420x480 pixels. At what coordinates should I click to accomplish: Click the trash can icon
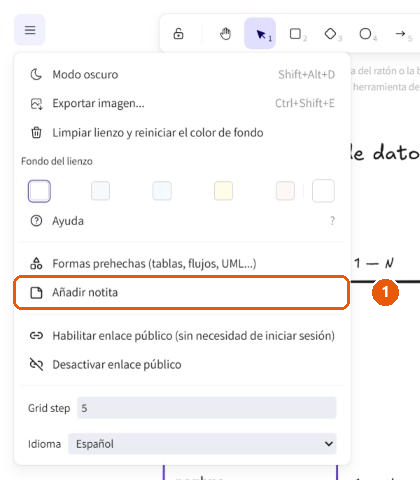36,133
